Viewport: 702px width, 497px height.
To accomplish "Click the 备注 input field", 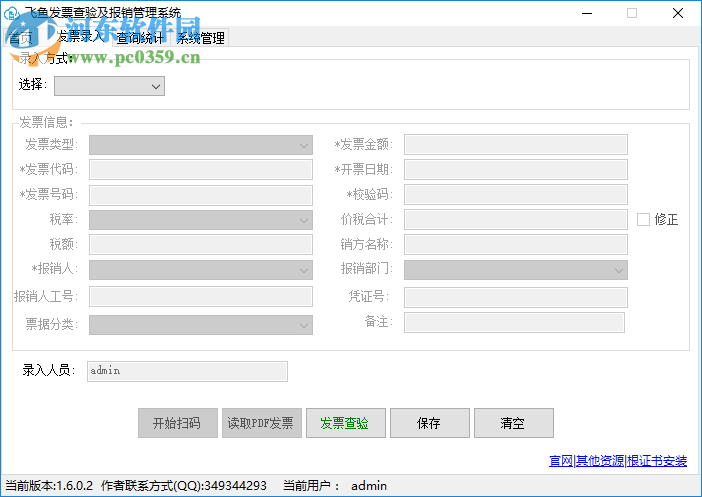I will coord(514,322).
